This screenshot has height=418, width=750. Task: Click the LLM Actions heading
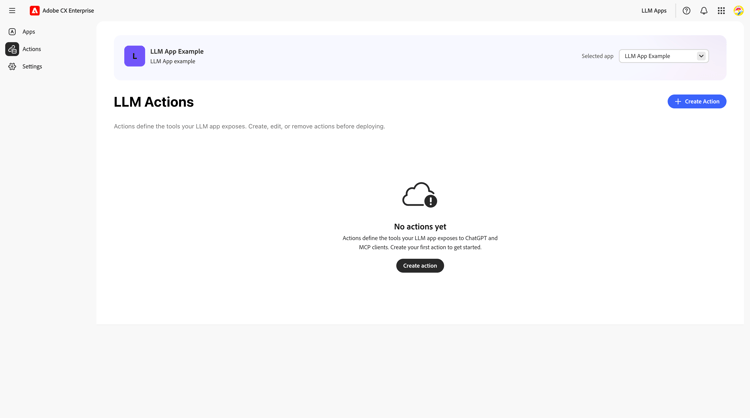click(x=154, y=102)
